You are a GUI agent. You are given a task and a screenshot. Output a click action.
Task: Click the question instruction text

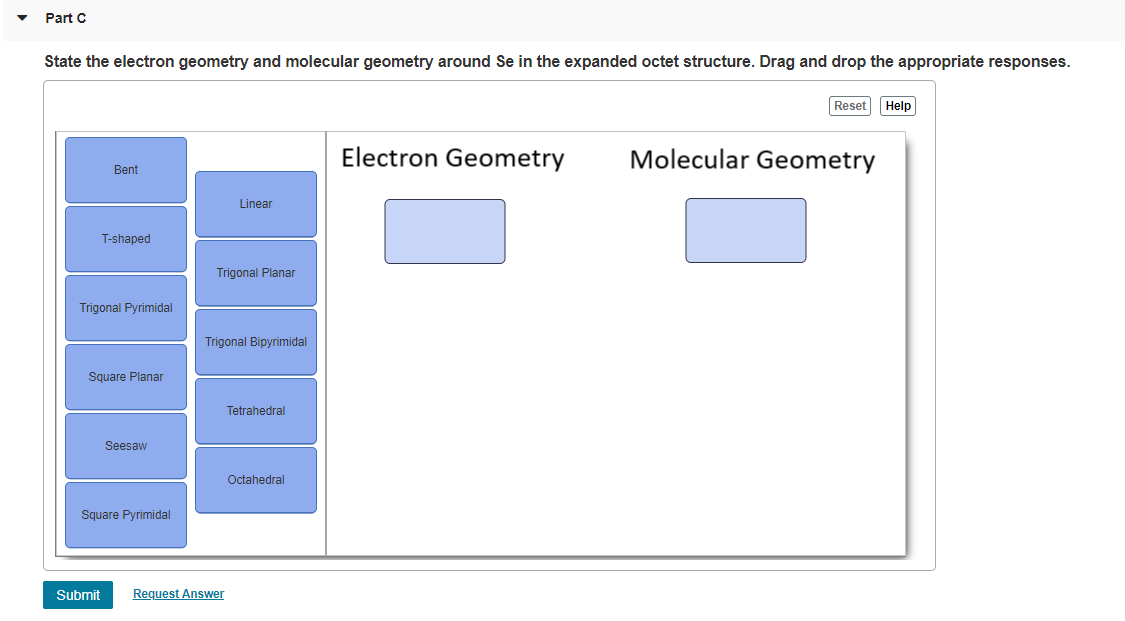point(557,61)
